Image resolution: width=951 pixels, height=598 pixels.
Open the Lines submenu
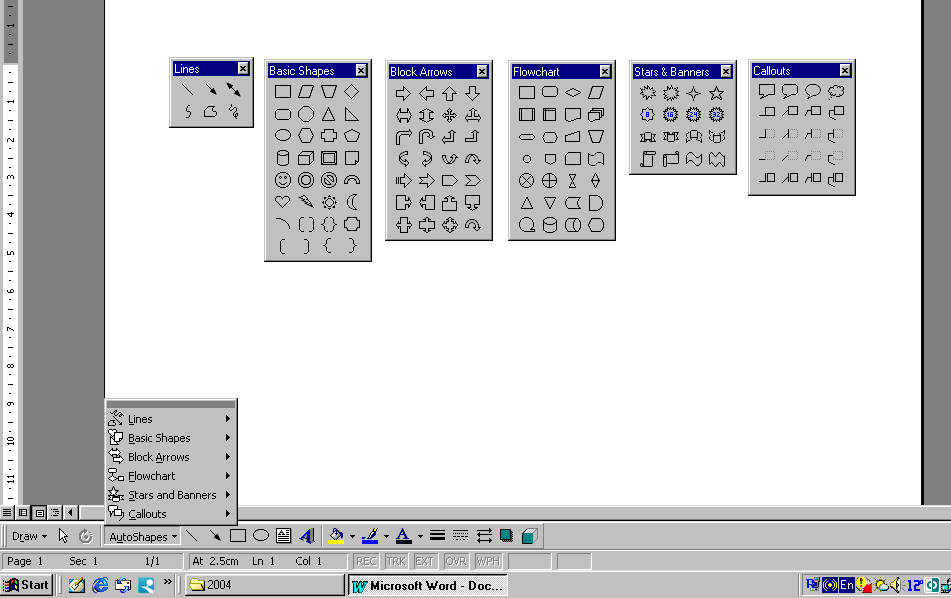(x=170, y=418)
